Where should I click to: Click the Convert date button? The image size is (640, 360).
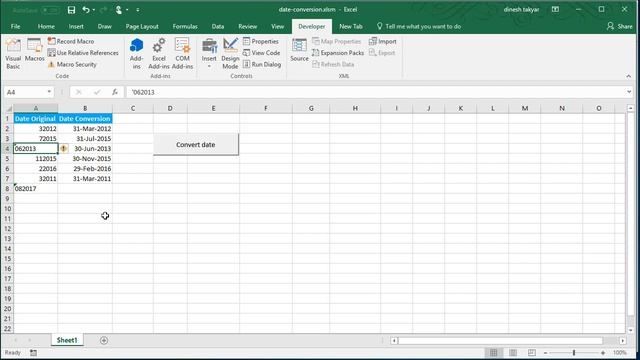pyautogui.click(x=196, y=144)
